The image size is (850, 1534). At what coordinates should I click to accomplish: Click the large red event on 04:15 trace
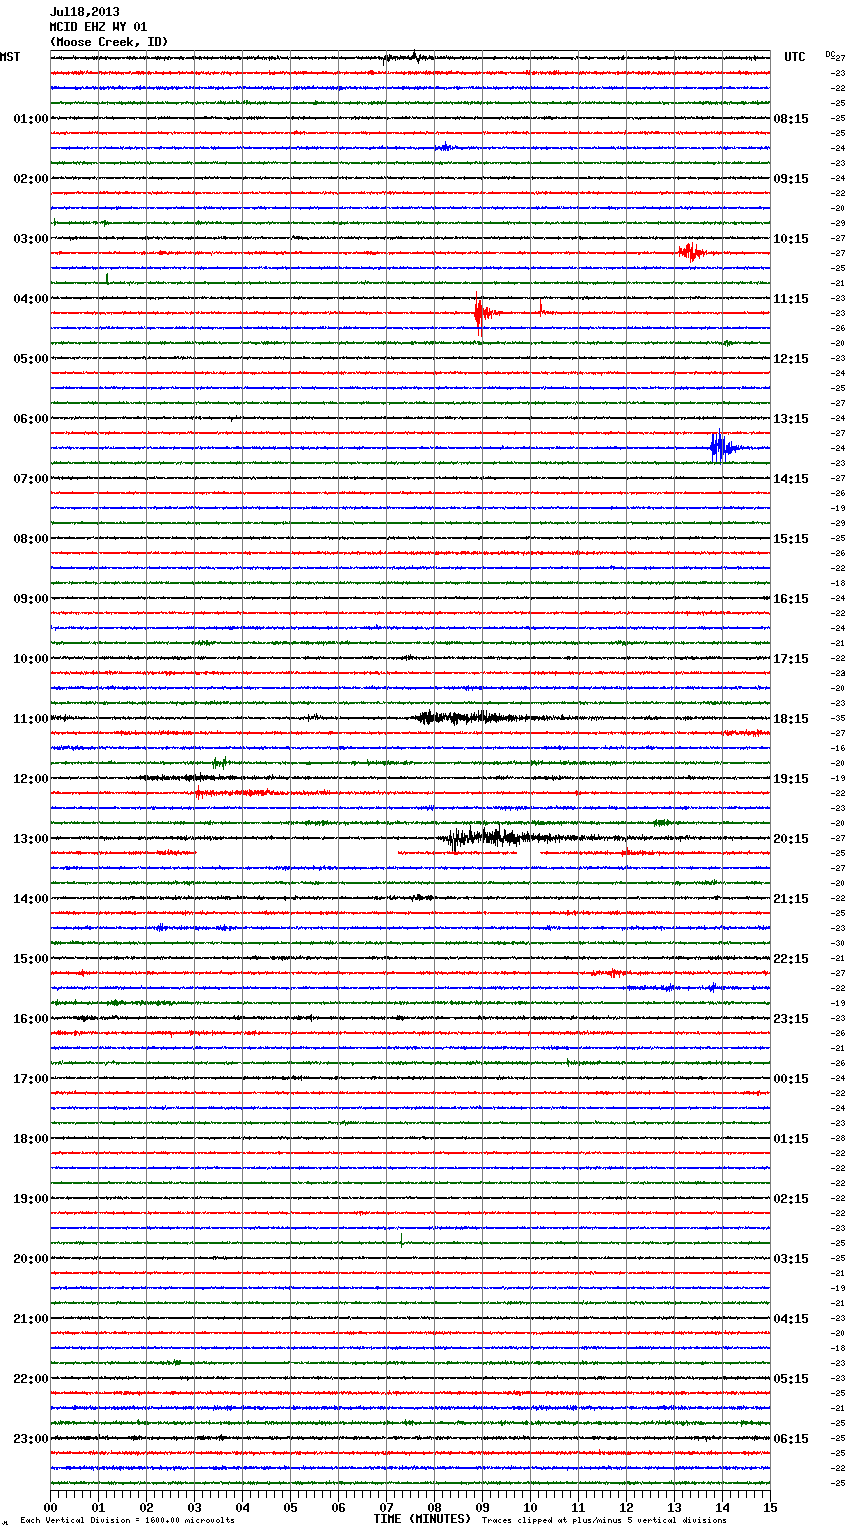coord(483,312)
